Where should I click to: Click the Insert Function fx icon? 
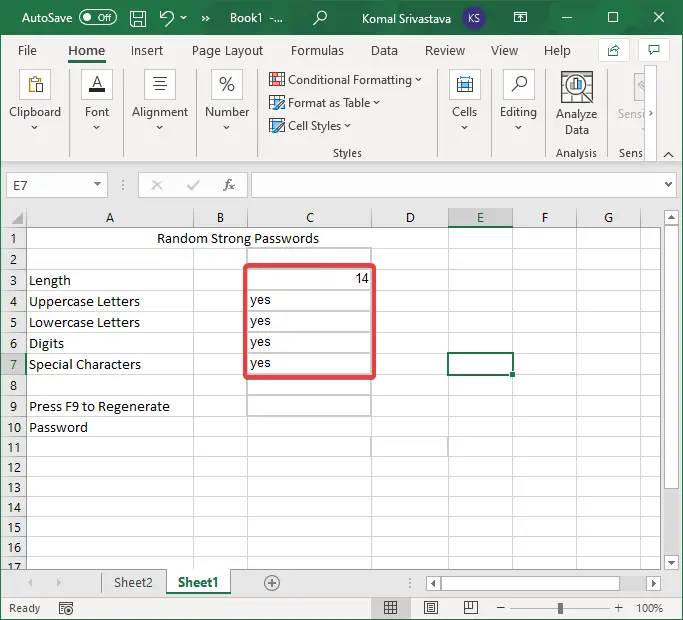[x=229, y=185]
